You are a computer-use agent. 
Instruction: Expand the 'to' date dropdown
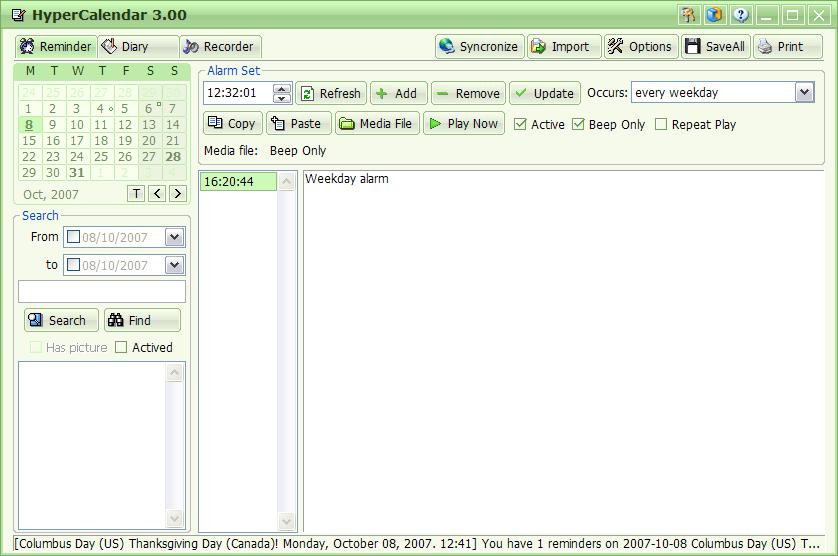tap(175, 265)
